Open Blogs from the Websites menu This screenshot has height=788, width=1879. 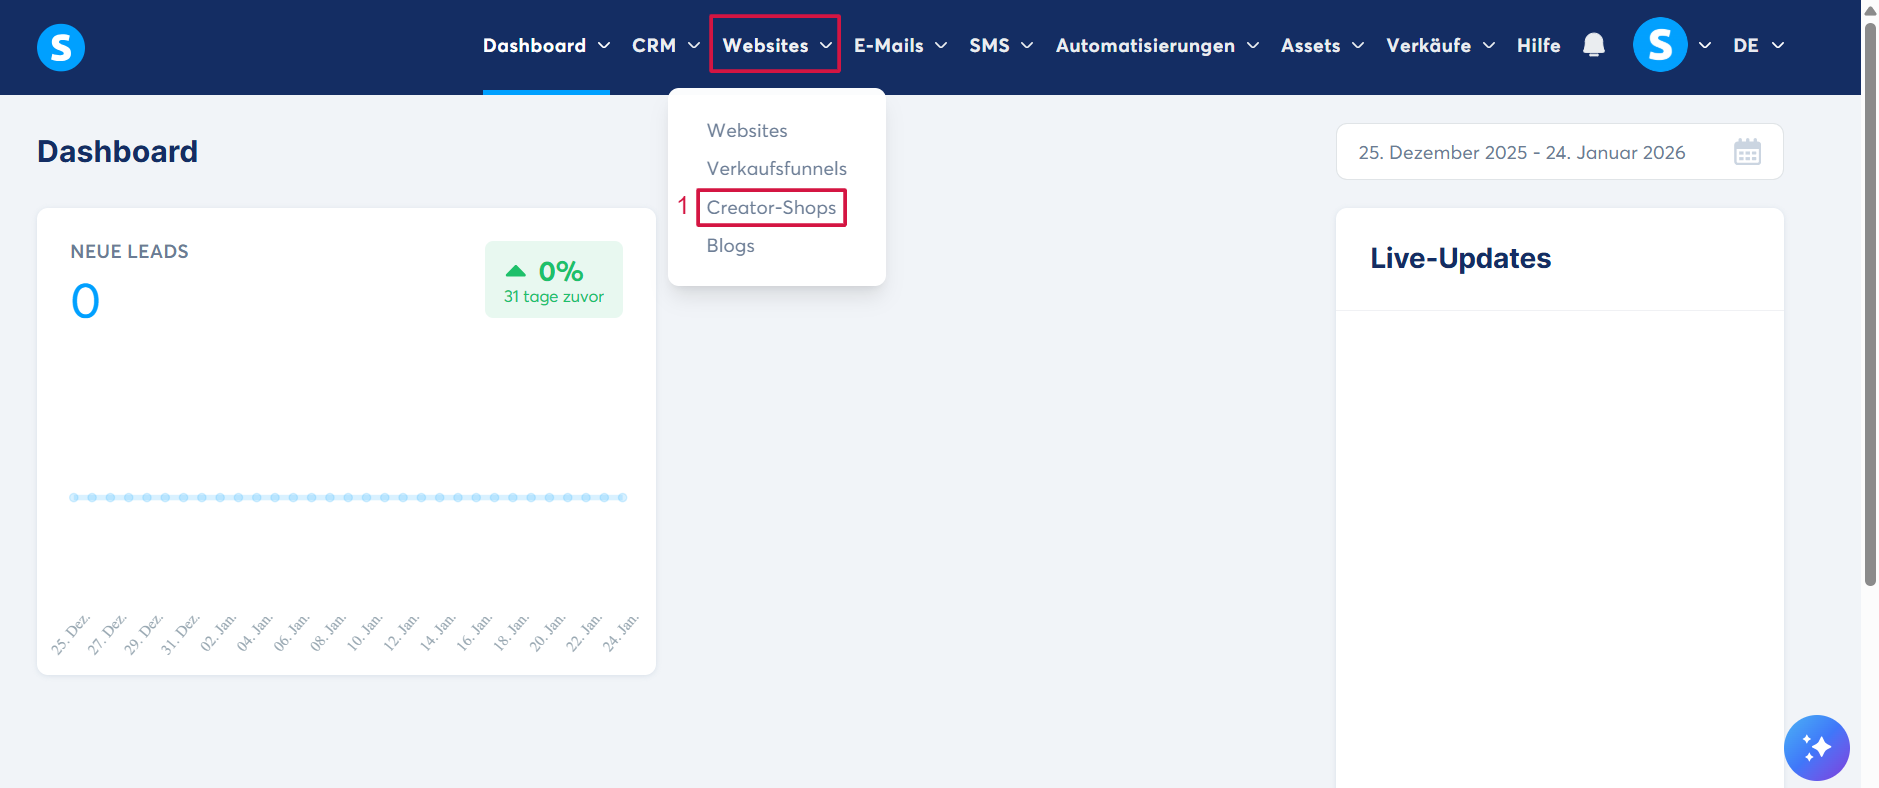[x=730, y=245]
